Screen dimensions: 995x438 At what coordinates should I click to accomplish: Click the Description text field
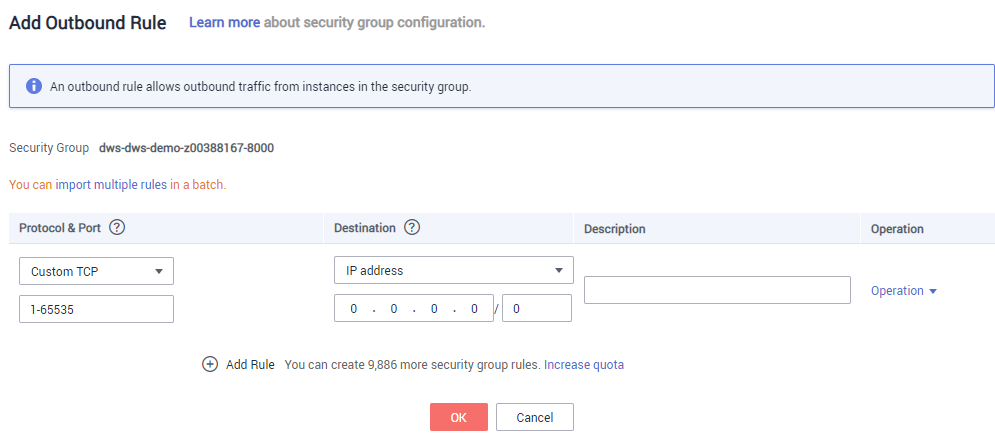[717, 289]
